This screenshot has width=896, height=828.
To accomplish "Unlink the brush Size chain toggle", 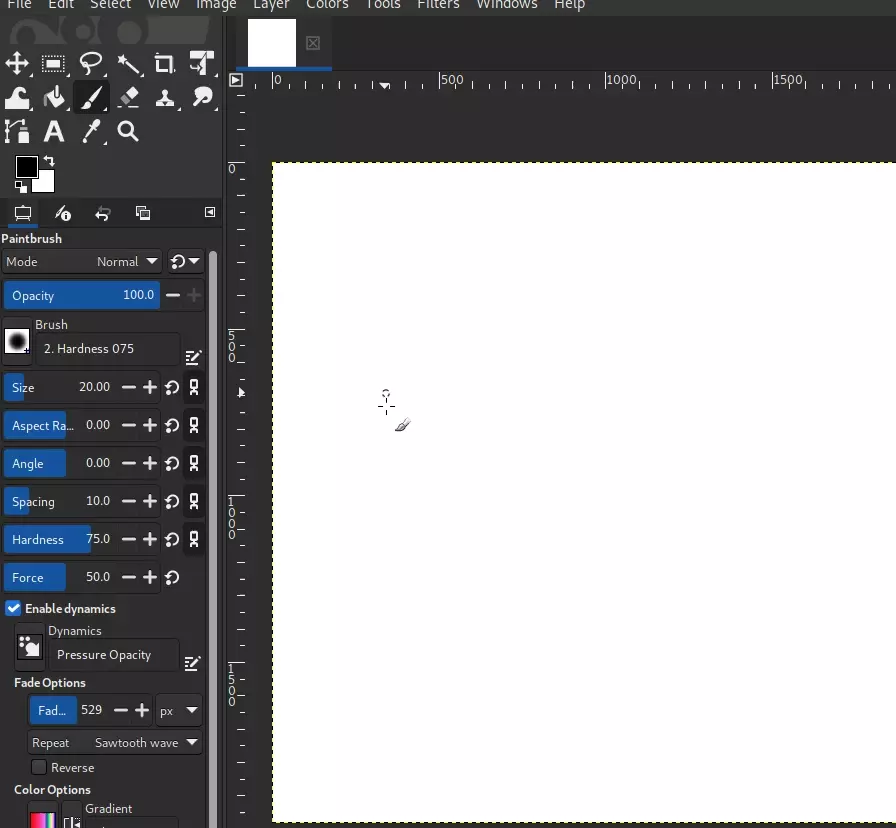I will pos(194,388).
